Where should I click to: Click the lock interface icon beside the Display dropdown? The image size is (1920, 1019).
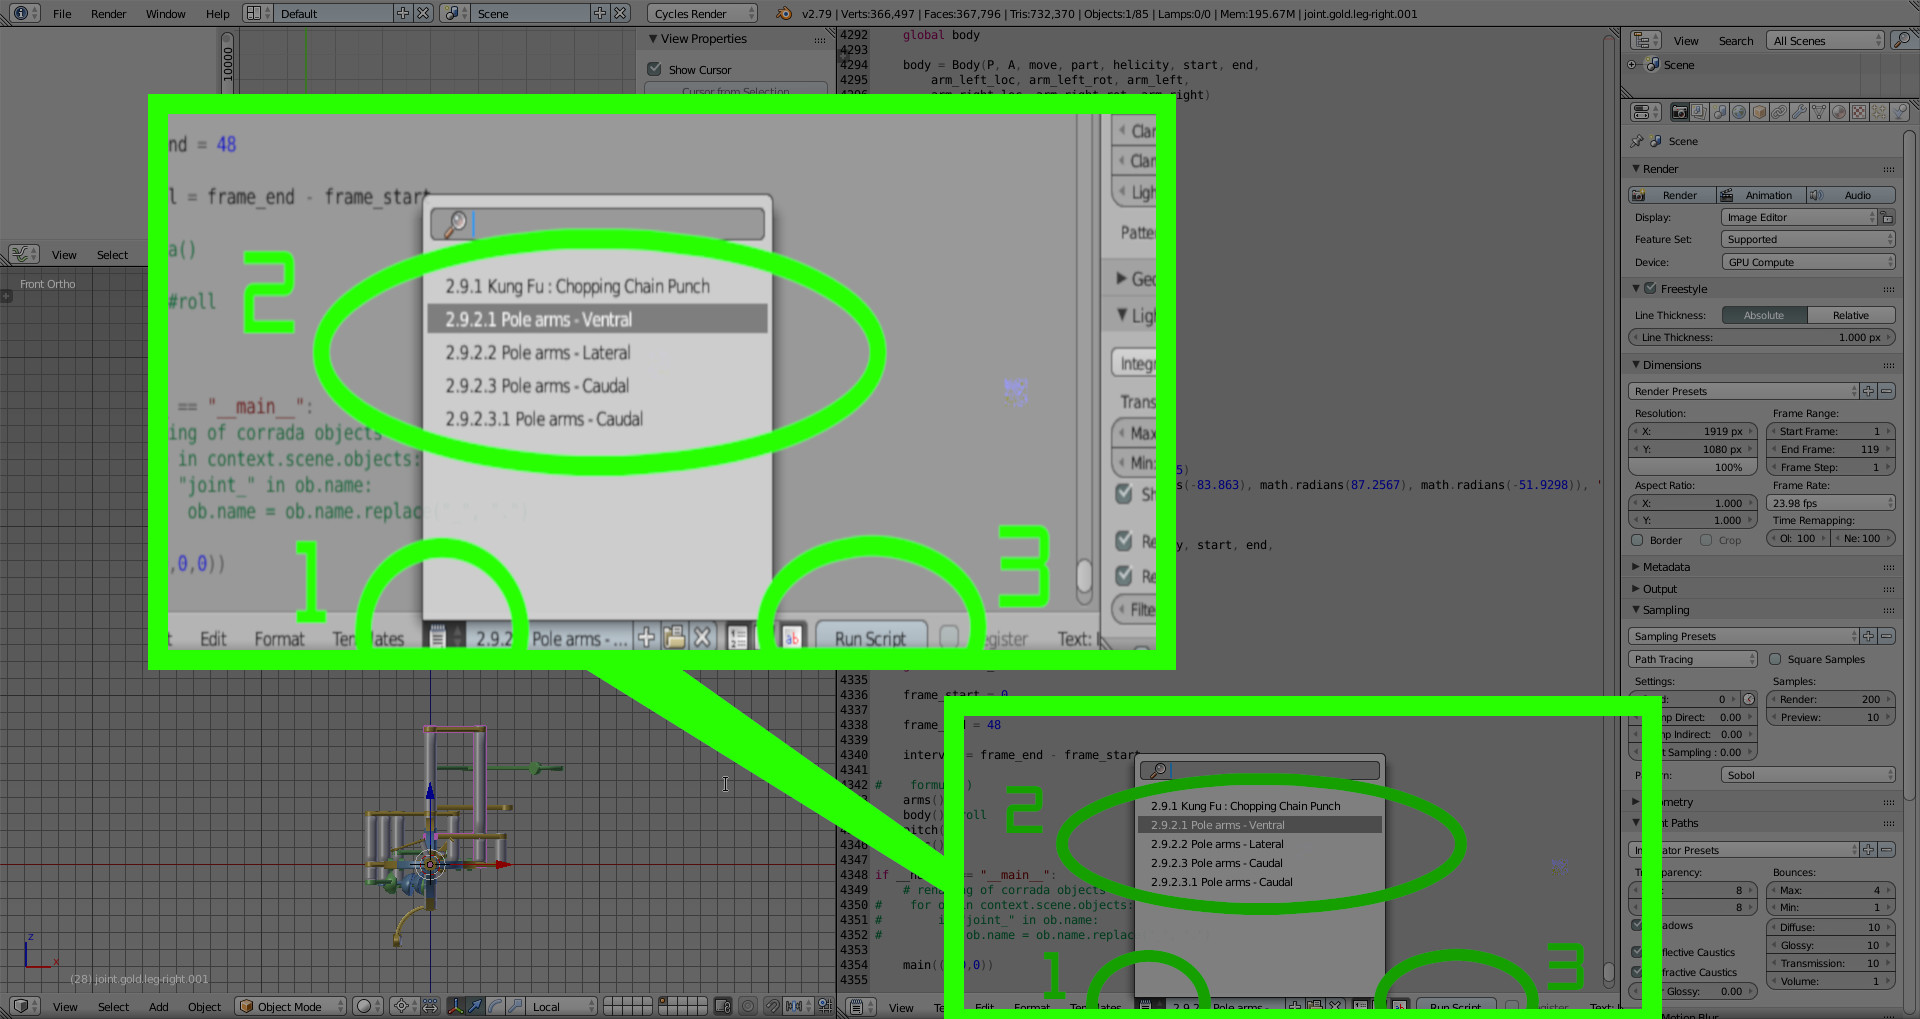[1887, 217]
